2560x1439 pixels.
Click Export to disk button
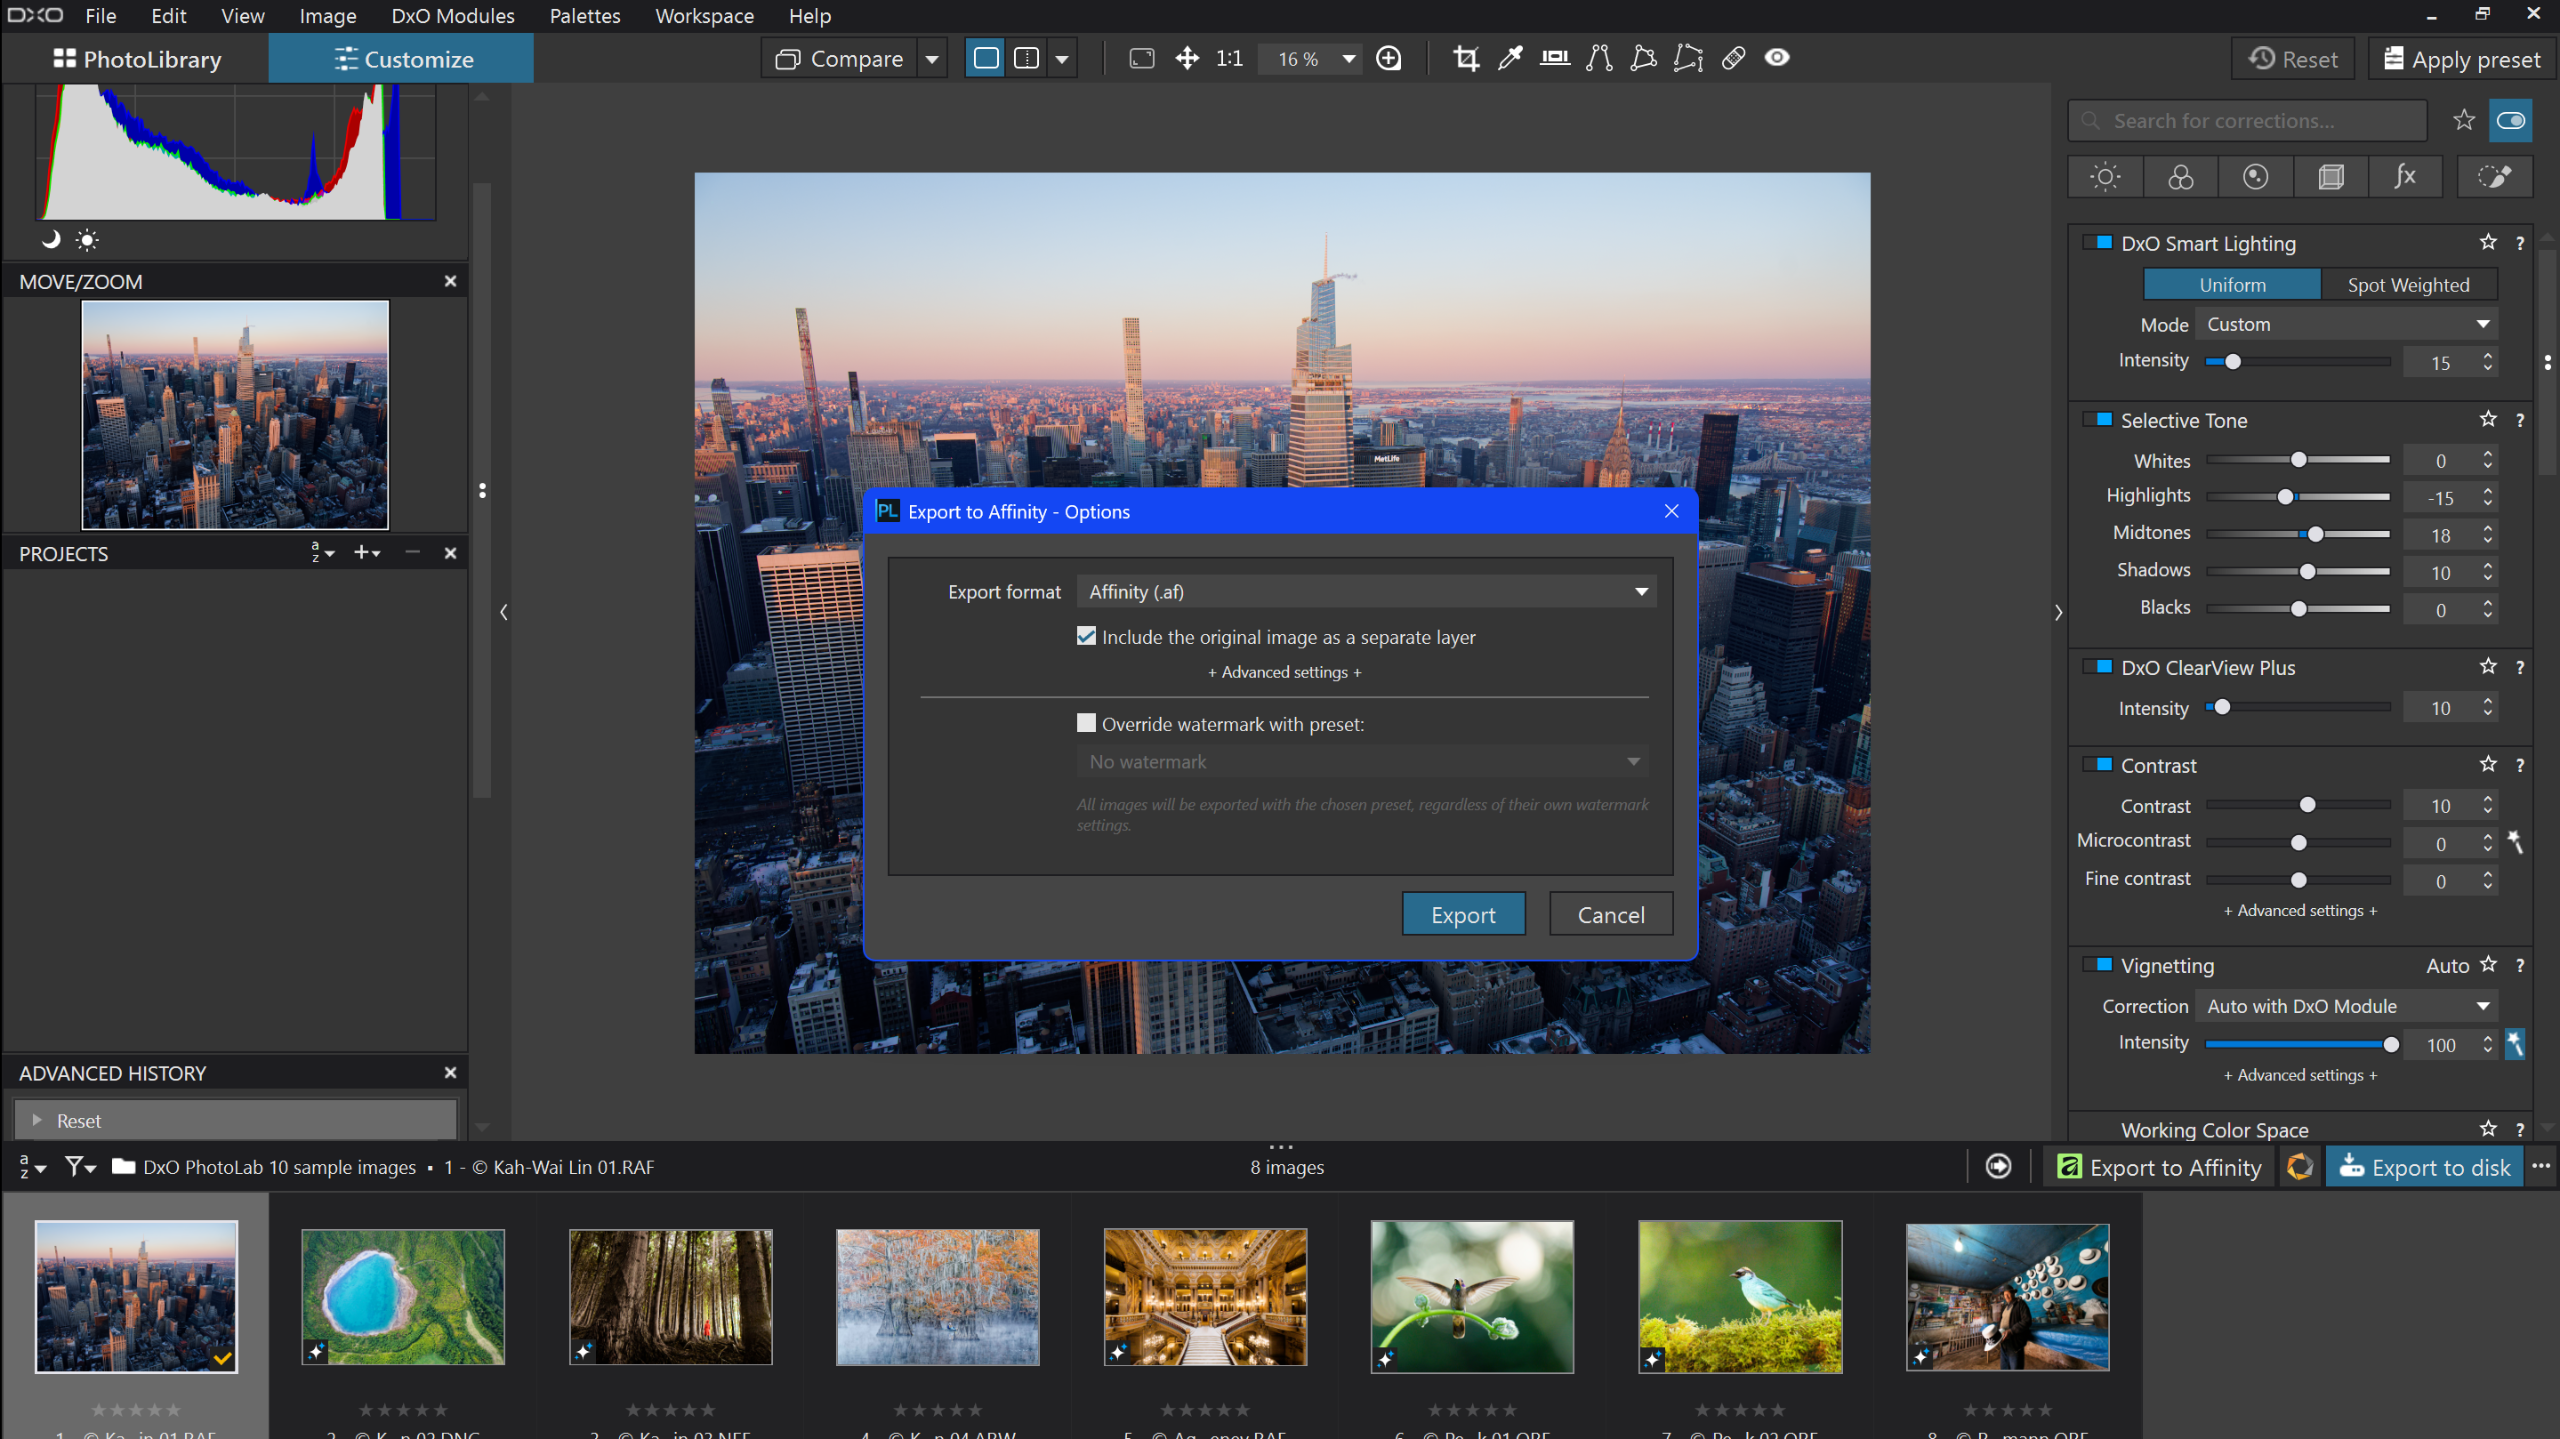point(2425,1167)
